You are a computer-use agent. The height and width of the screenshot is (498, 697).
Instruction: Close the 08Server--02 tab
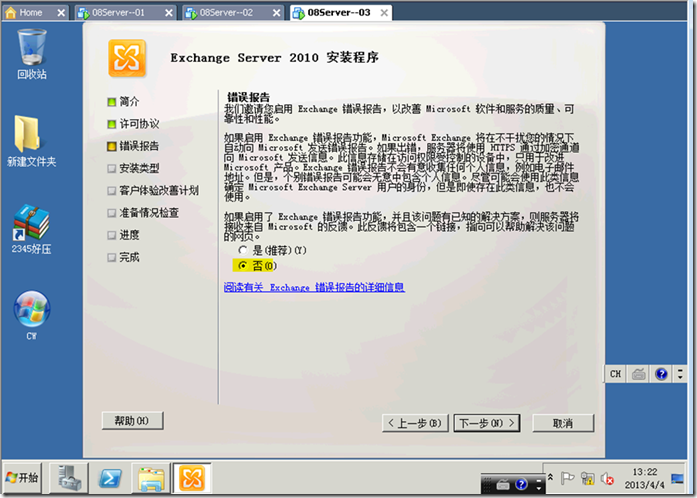click(x=276, y=13)
